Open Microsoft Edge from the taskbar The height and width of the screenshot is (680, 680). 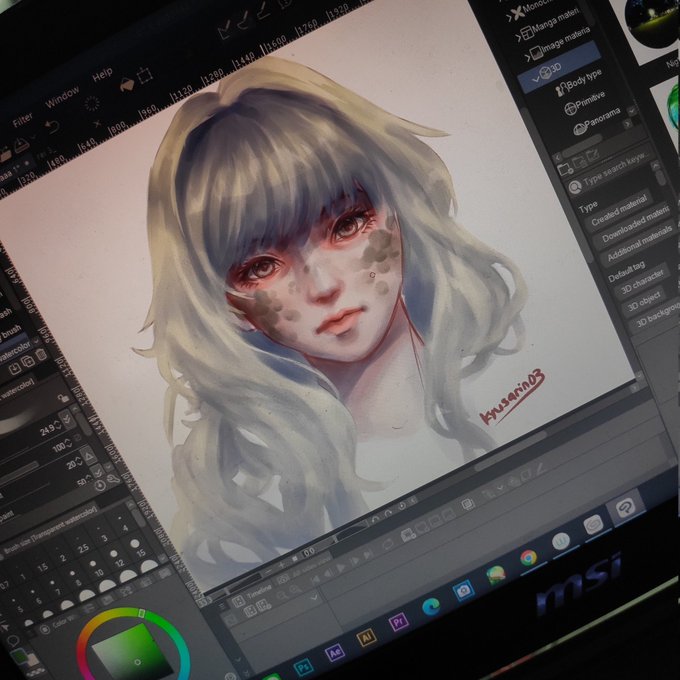click(x=431, y=606)
